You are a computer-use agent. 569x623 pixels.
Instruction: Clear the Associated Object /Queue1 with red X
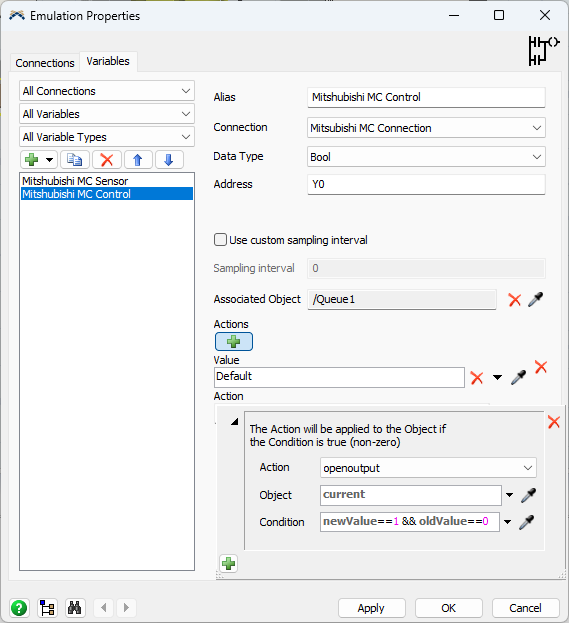point(515,300)
